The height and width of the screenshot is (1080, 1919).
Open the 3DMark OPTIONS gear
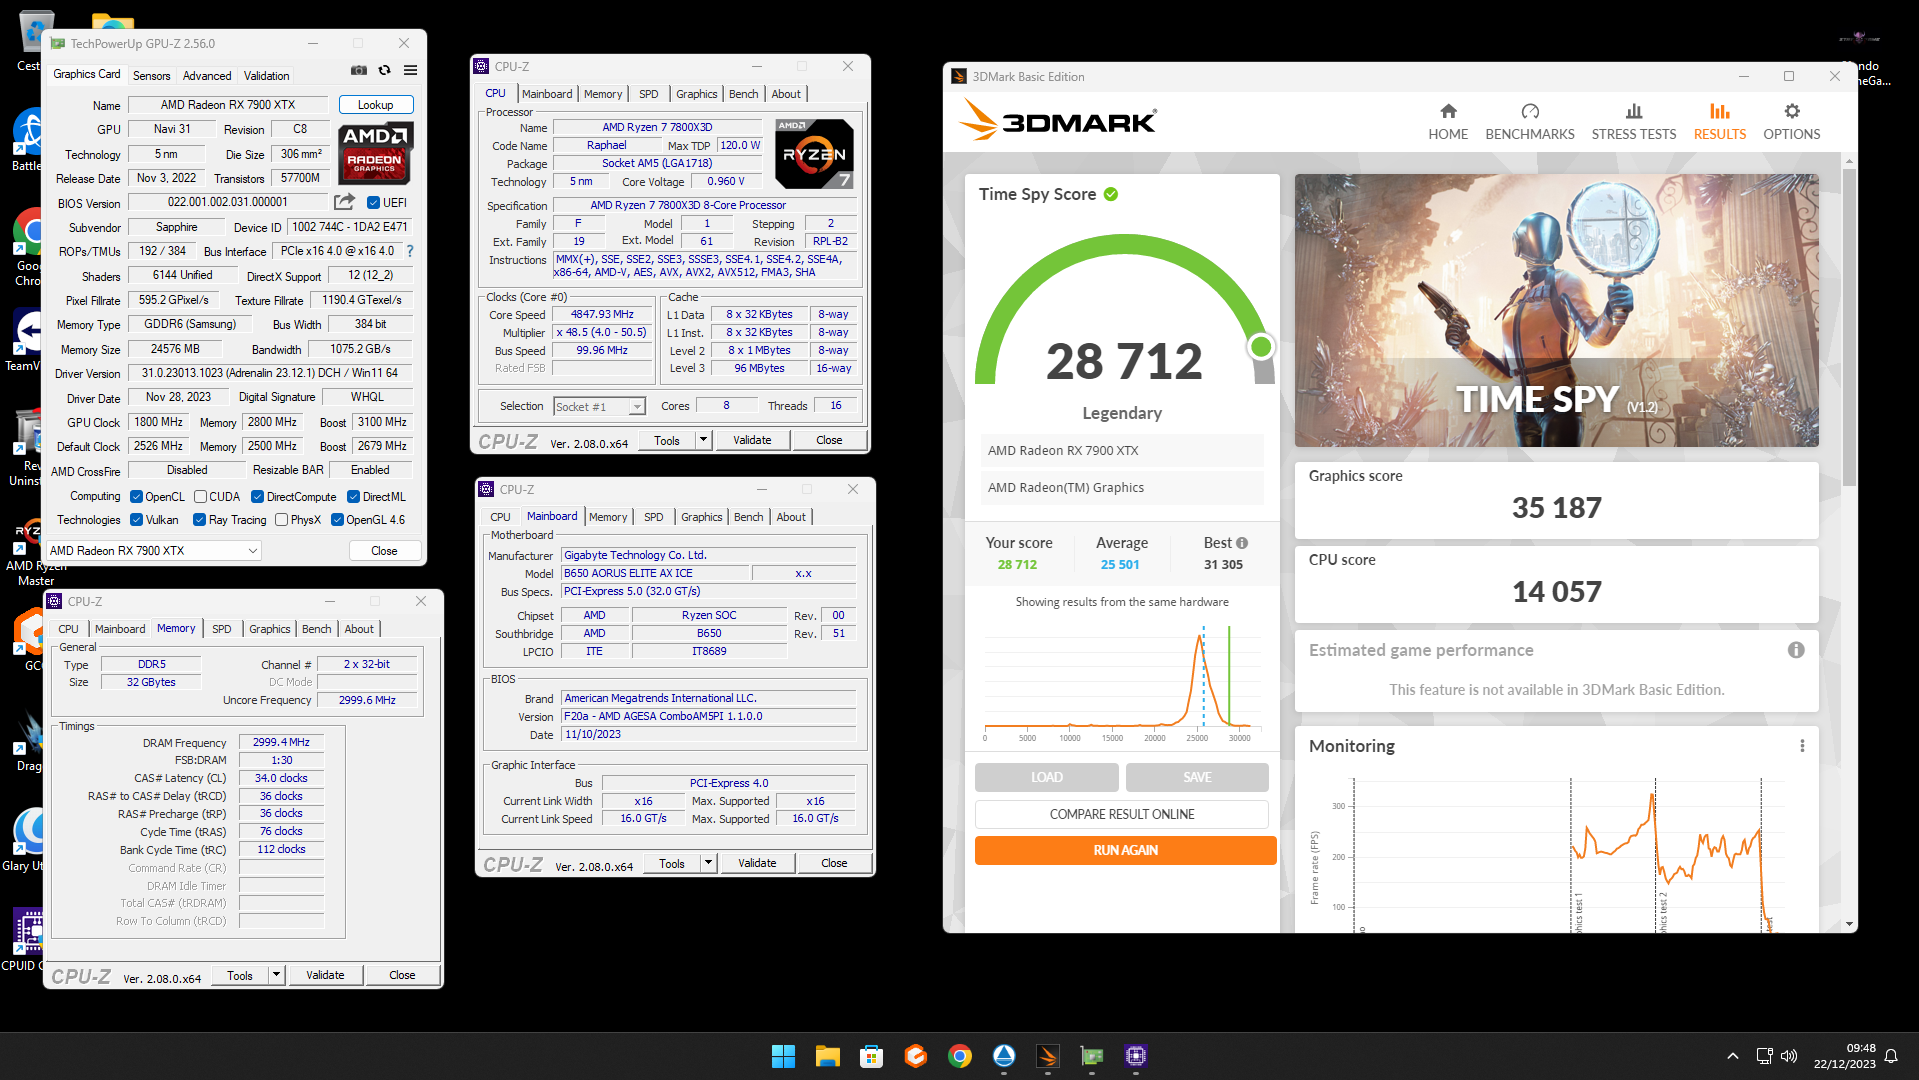click(x=1791, y=123)
